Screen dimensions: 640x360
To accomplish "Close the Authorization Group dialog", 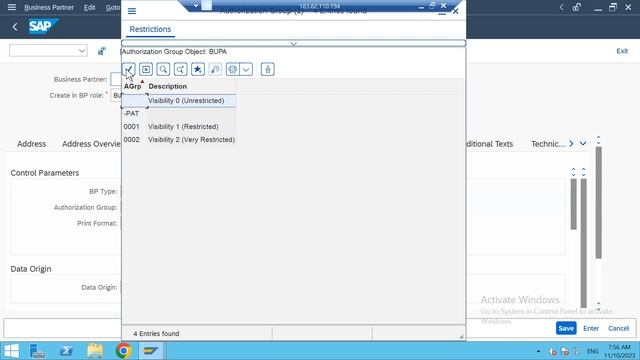I will click(x=456, y=11).
